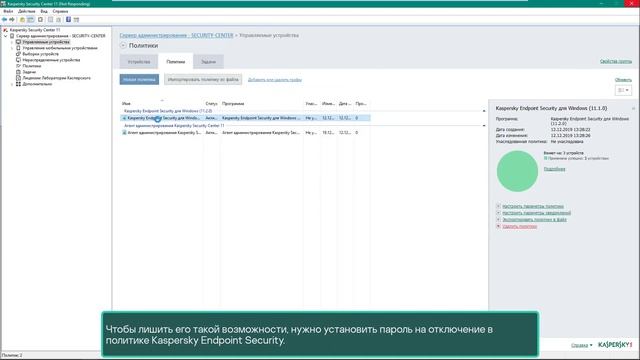Click the add or remove columns link

(275, 80)
